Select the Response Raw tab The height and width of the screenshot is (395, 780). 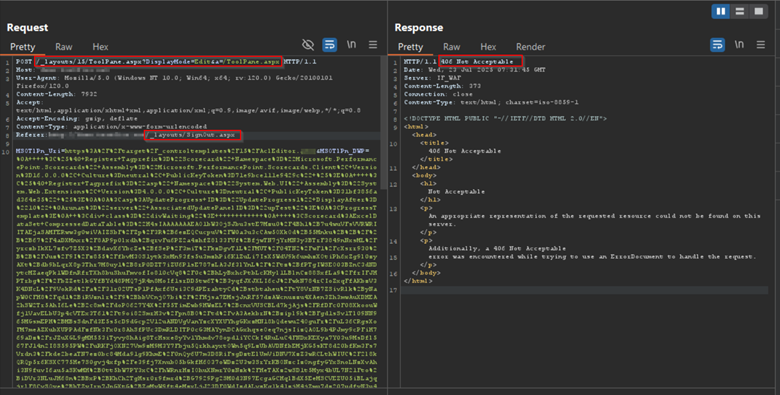(x=451, y=47)
